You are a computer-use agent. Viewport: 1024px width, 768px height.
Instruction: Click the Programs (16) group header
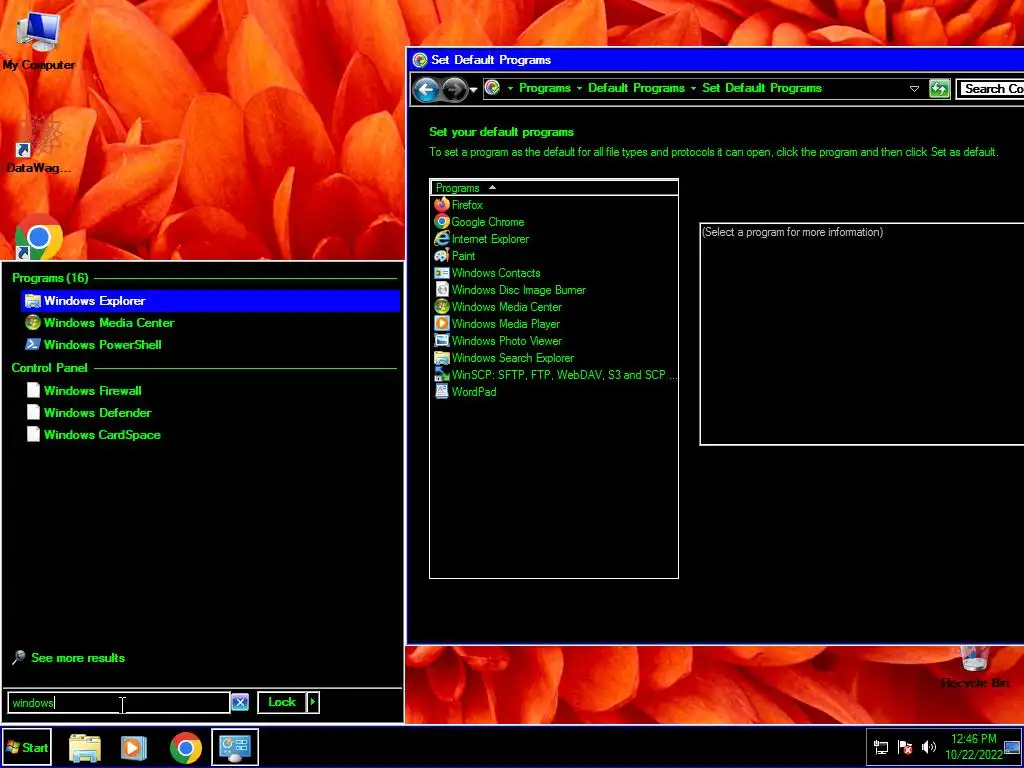coord(50,278)
